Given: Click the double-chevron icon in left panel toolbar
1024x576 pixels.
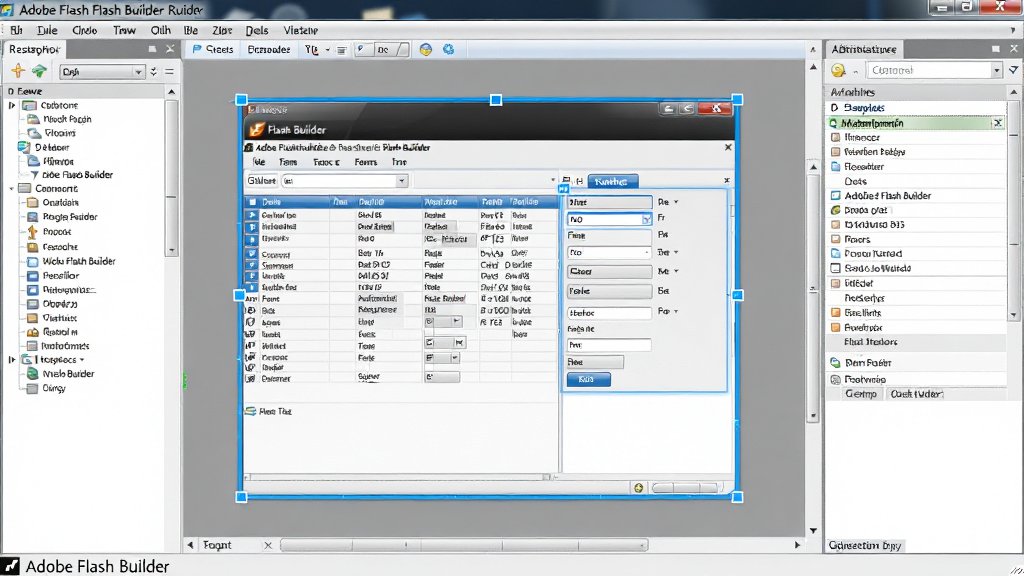Looking at the screenshot, I should 154,72.
